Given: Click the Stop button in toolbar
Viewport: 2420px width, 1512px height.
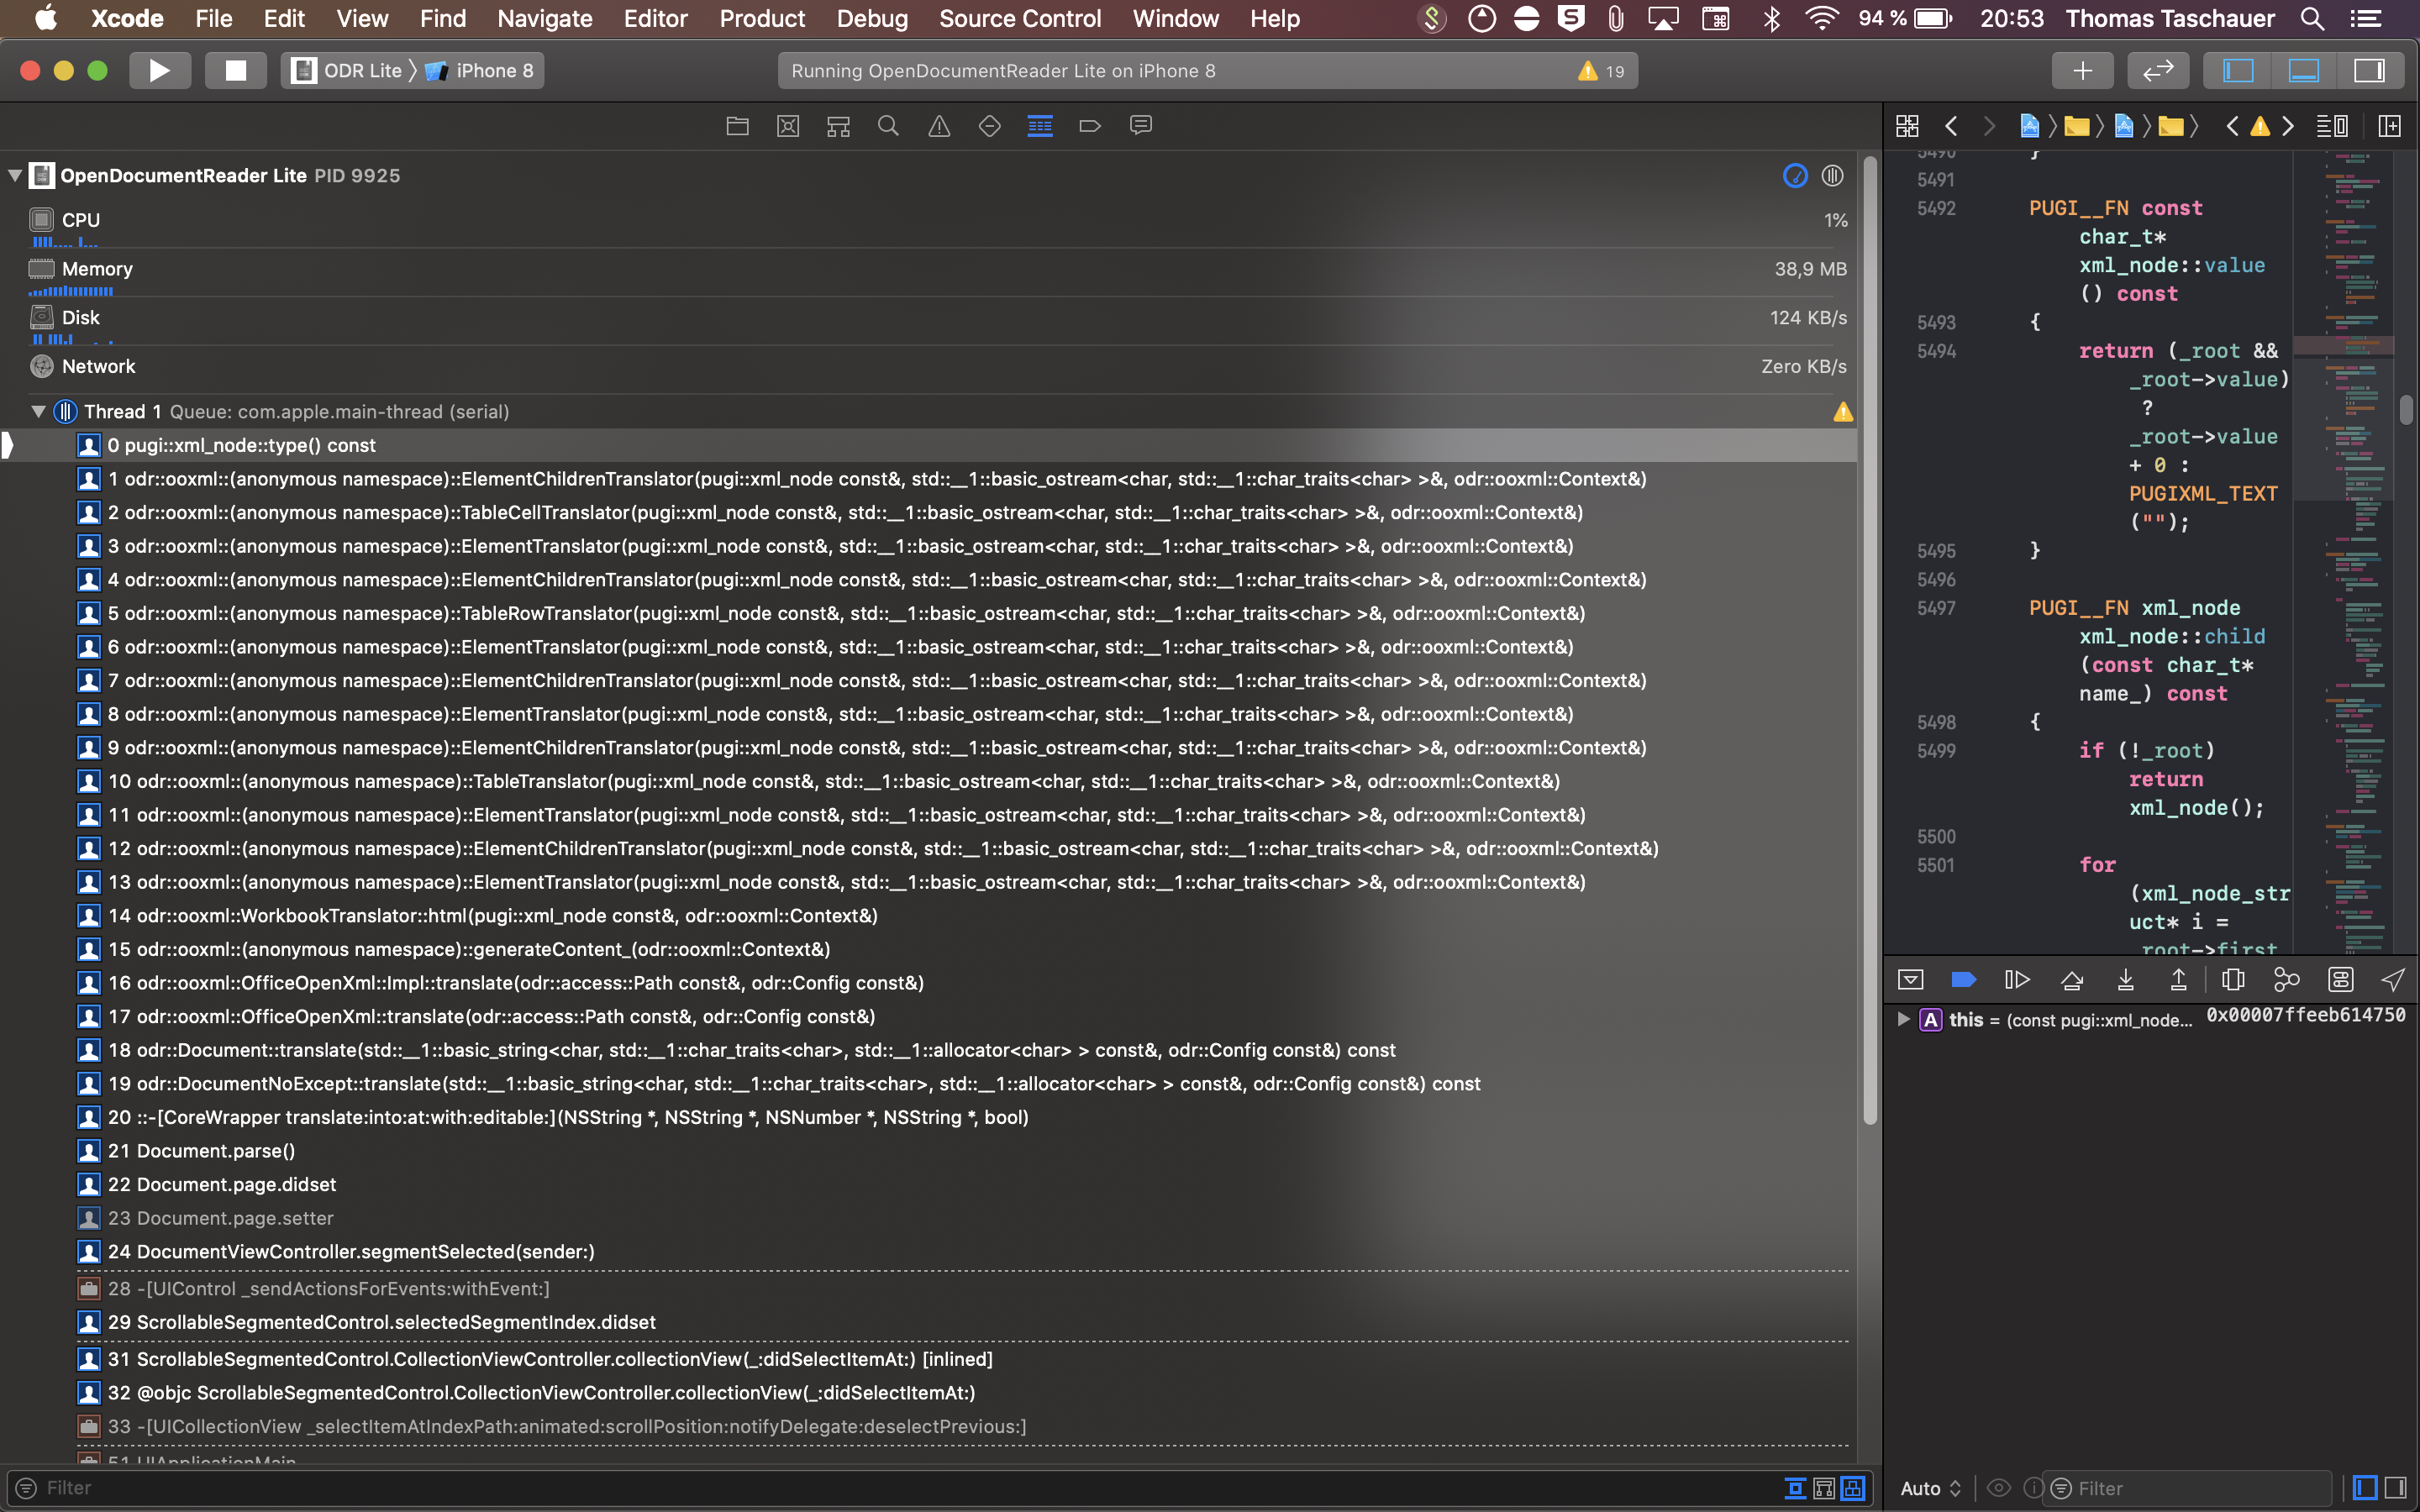Looking at the screenshot, I should click(236, 71).
